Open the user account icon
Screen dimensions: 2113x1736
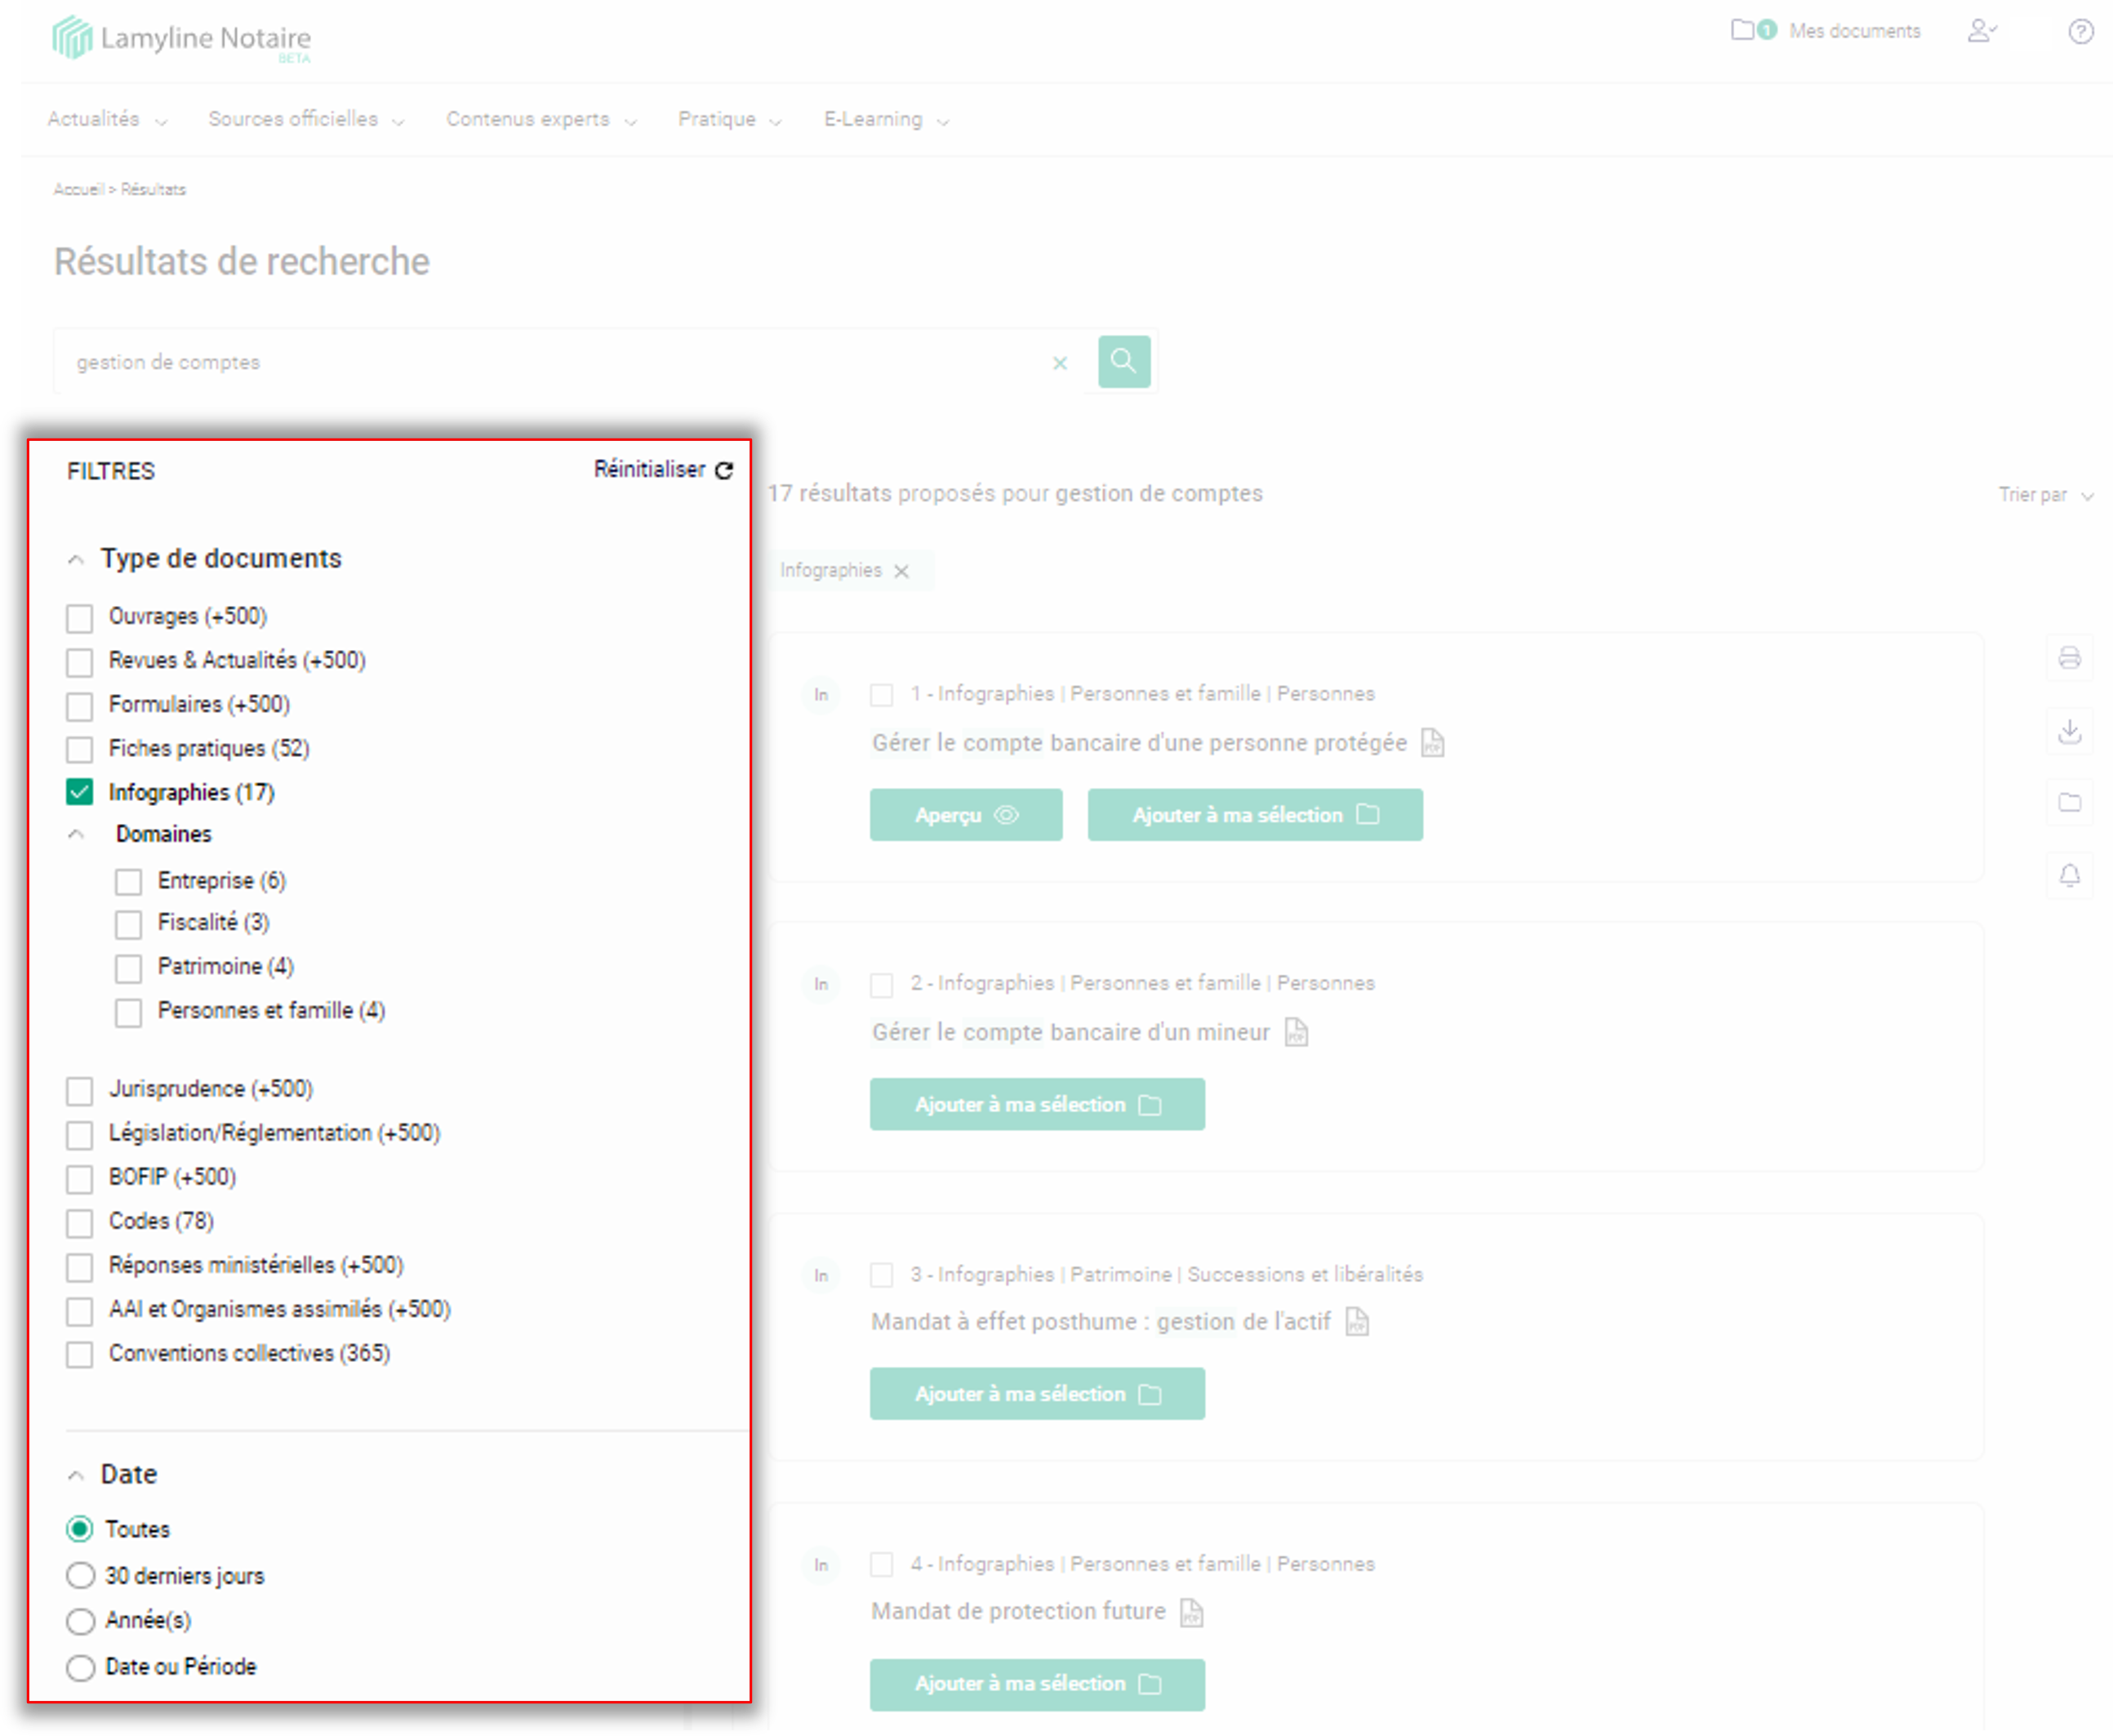click(1981, 31)
